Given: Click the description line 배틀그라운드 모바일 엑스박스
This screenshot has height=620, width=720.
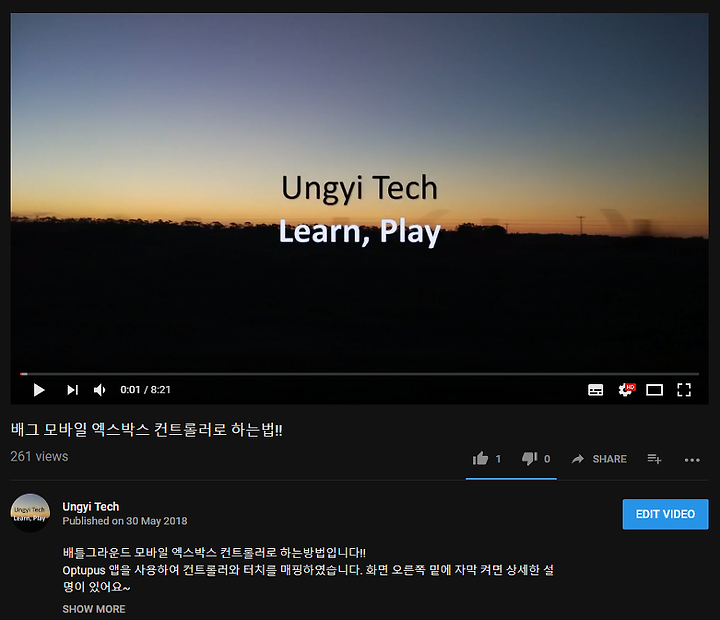Looking at the screenshot, I should pos(214,552).
